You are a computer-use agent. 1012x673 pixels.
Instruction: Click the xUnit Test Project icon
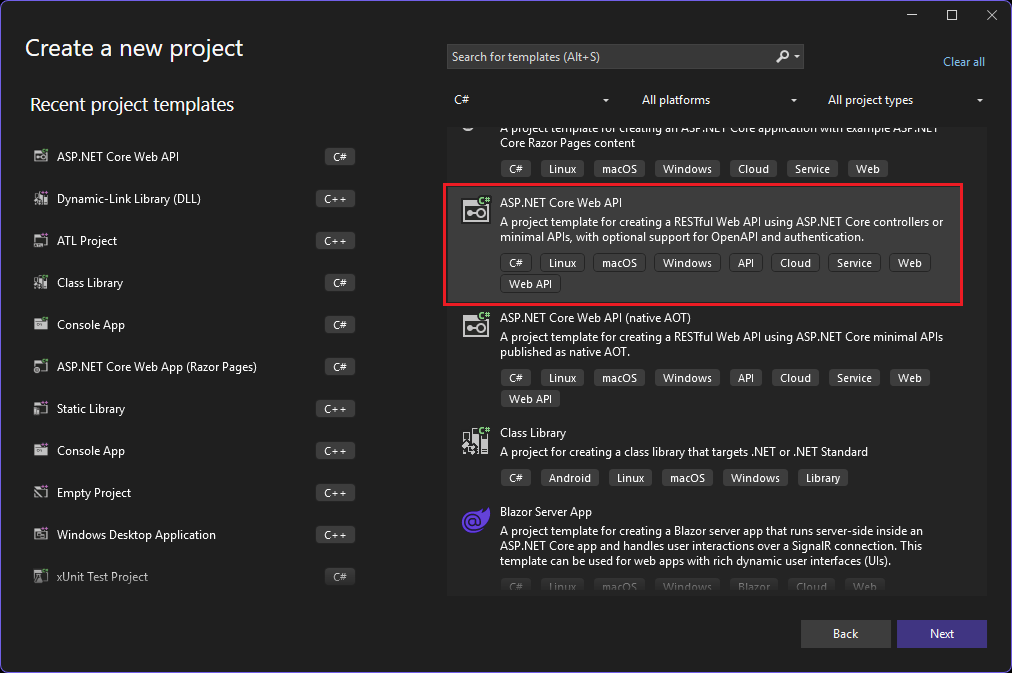tap(41, 576)
